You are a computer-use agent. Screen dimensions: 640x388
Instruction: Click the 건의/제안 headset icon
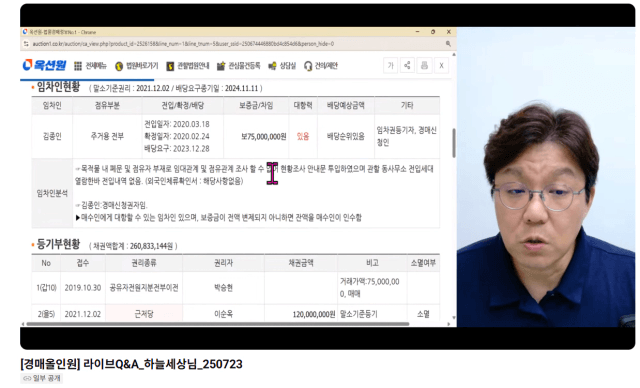pyautogui.click(x=308, y=66)
